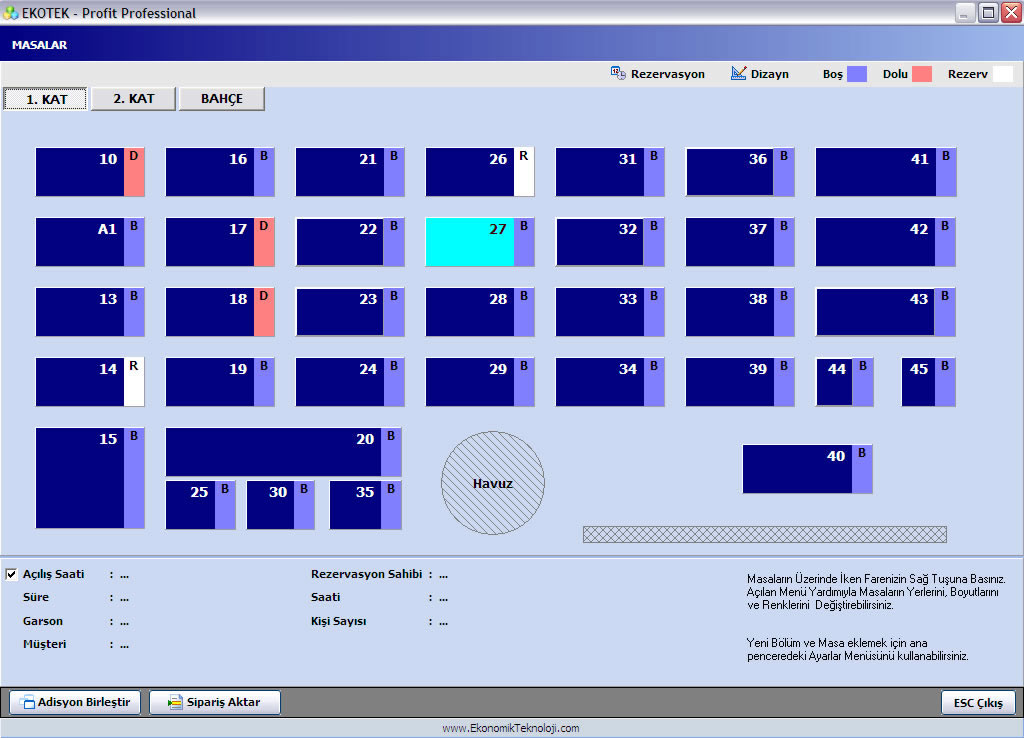
Task: Click the MASALAR header title
Action: coord(39,45)
